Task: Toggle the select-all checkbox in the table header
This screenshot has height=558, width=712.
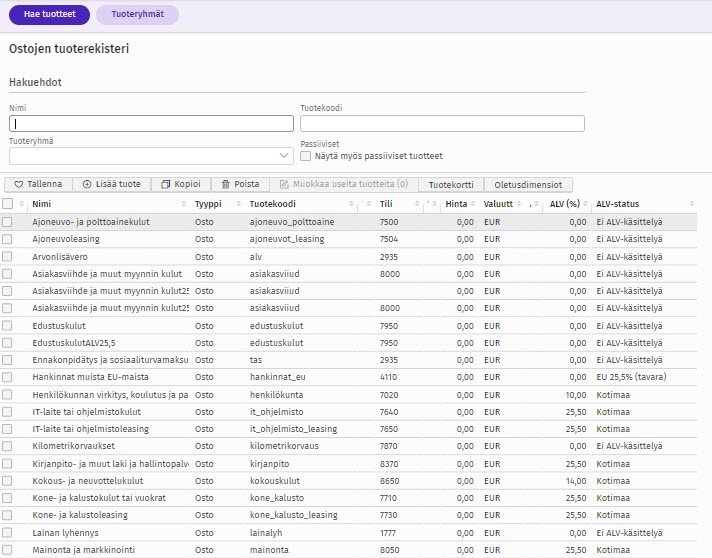Action: [8, 203]
